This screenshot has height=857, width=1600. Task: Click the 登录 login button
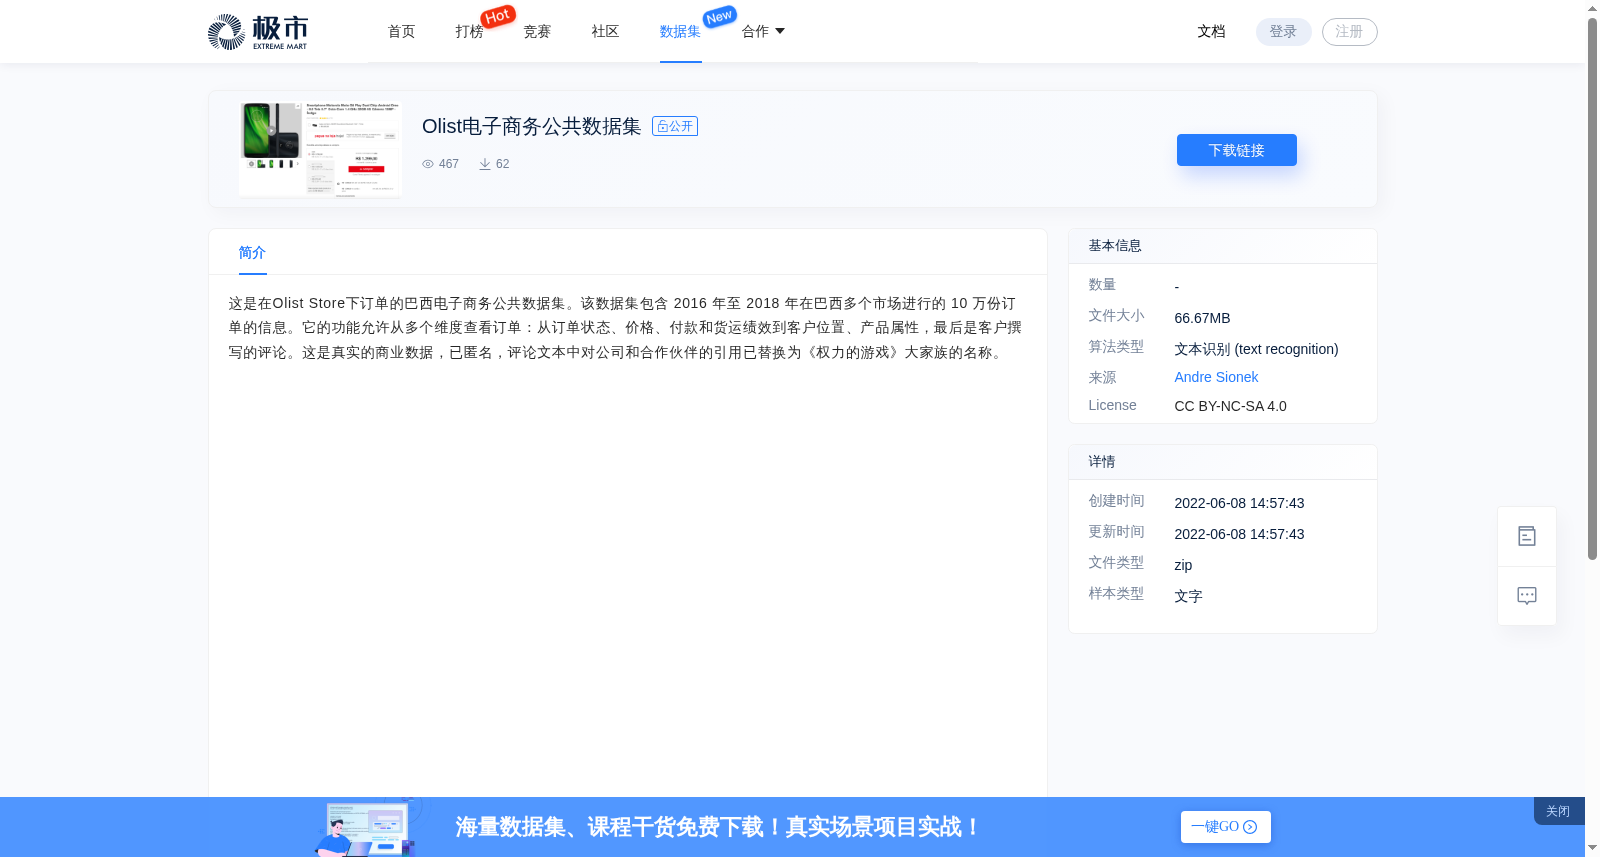click(1283, 32)
